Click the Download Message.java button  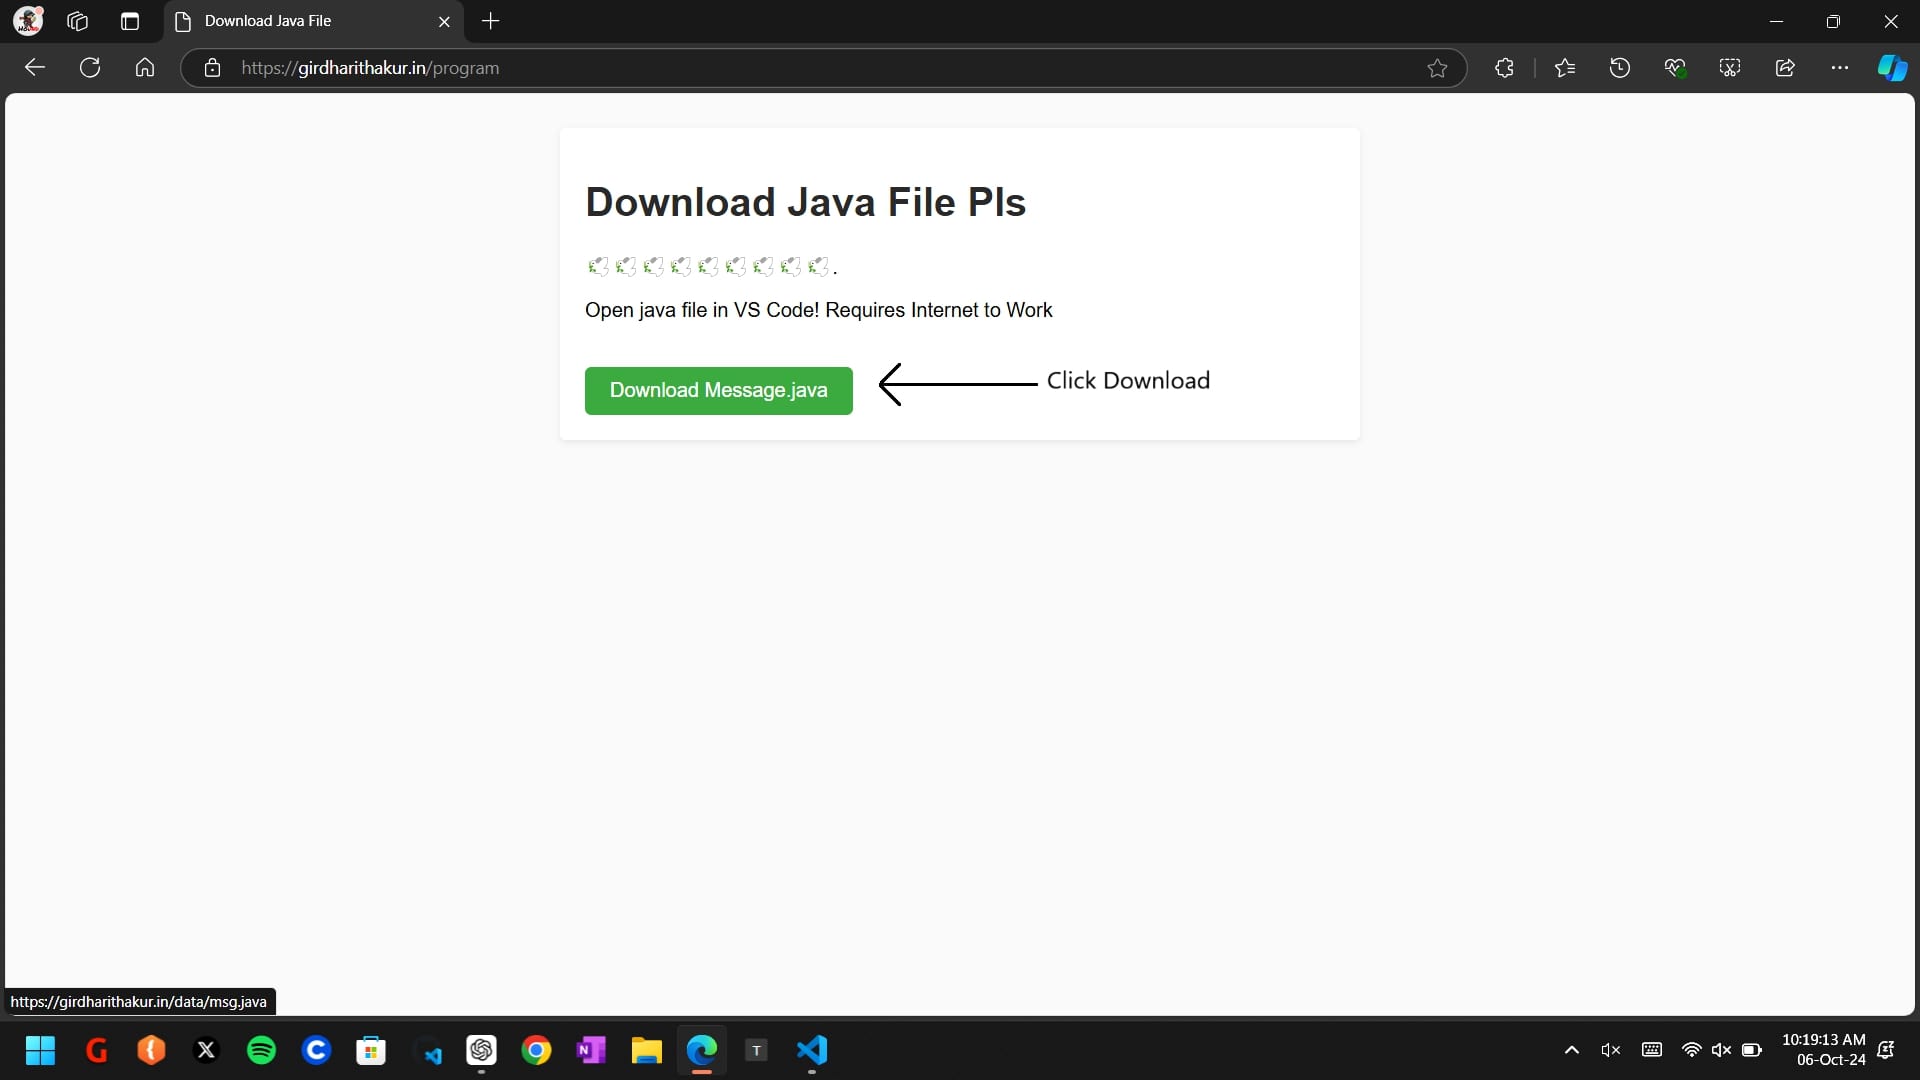[718, 390]
